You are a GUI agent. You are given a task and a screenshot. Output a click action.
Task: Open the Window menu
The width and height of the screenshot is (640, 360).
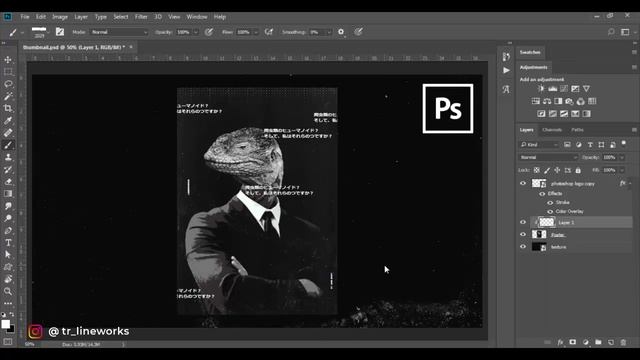point(197,17)
